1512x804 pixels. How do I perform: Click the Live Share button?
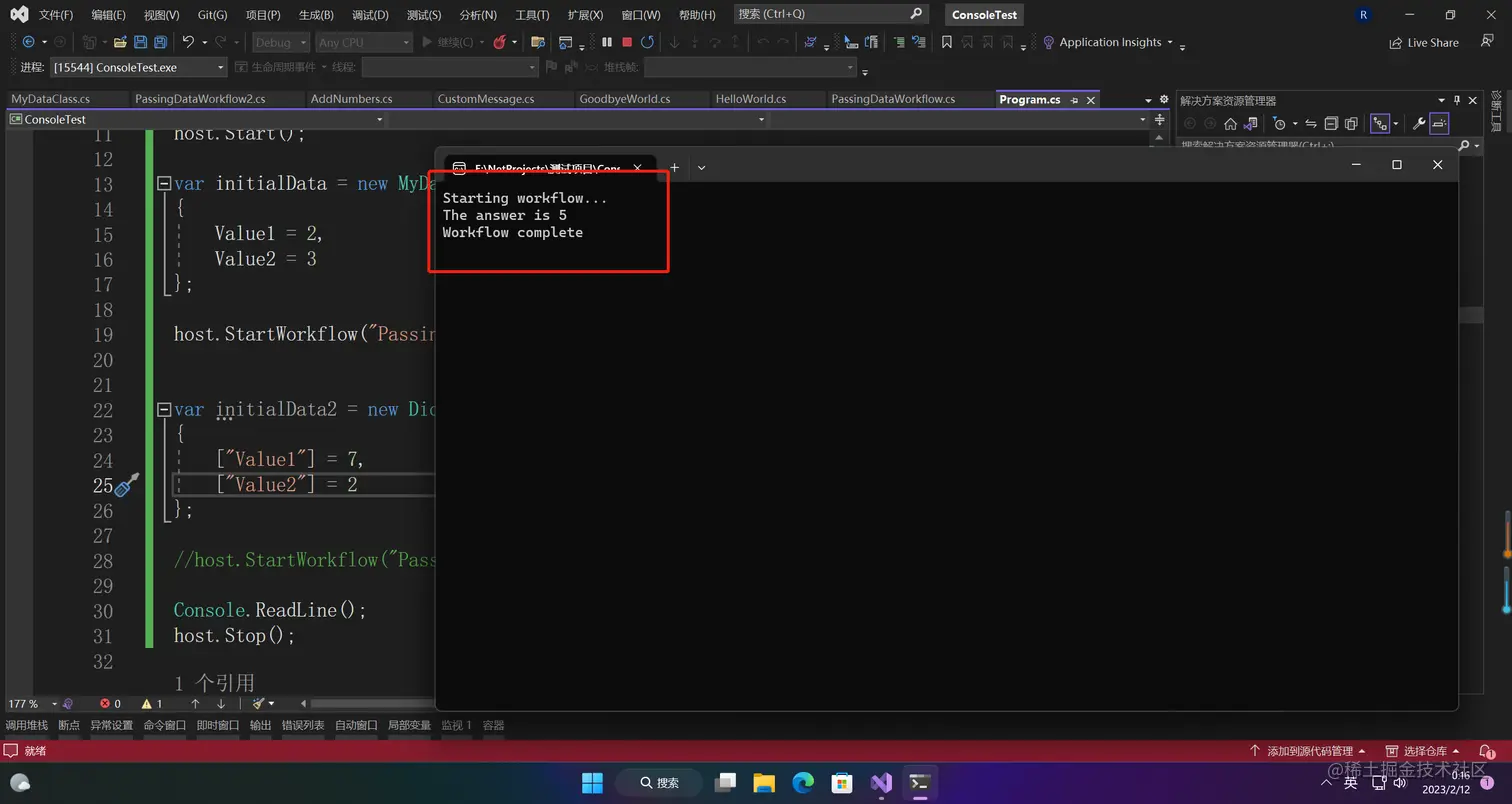[x=1424, y=43]
